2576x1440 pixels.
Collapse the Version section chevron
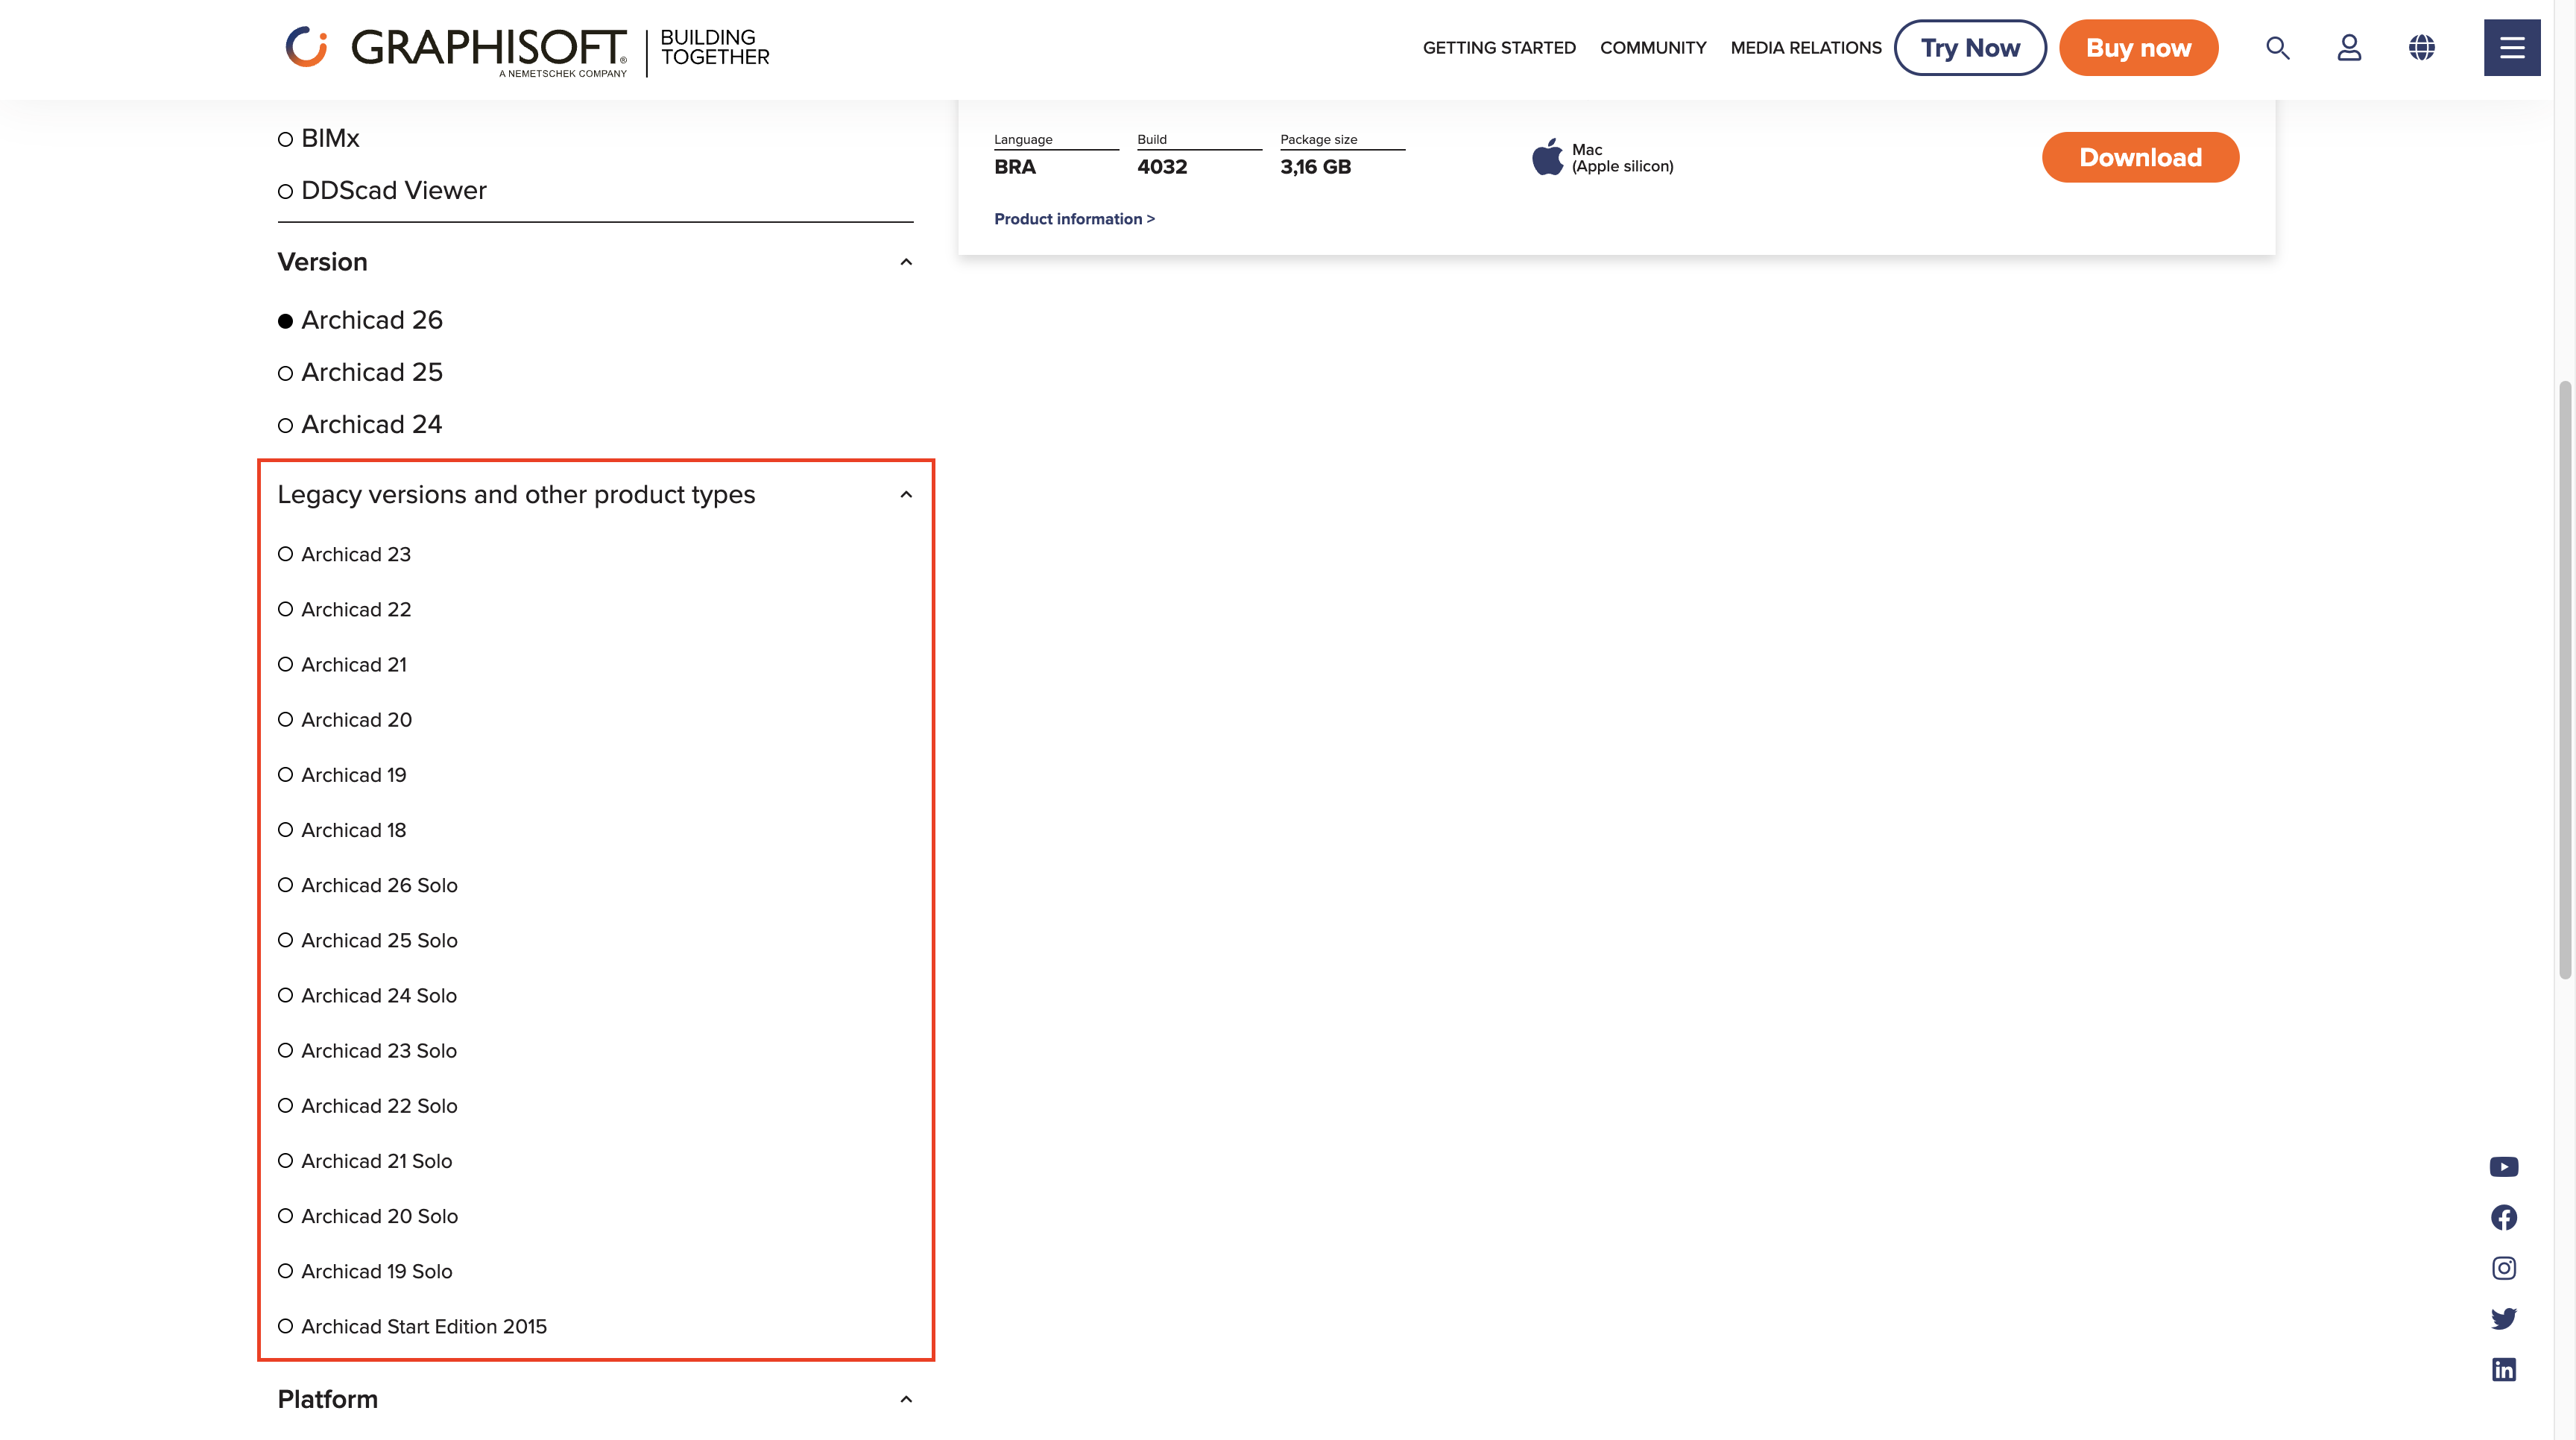tap(906, 262)
